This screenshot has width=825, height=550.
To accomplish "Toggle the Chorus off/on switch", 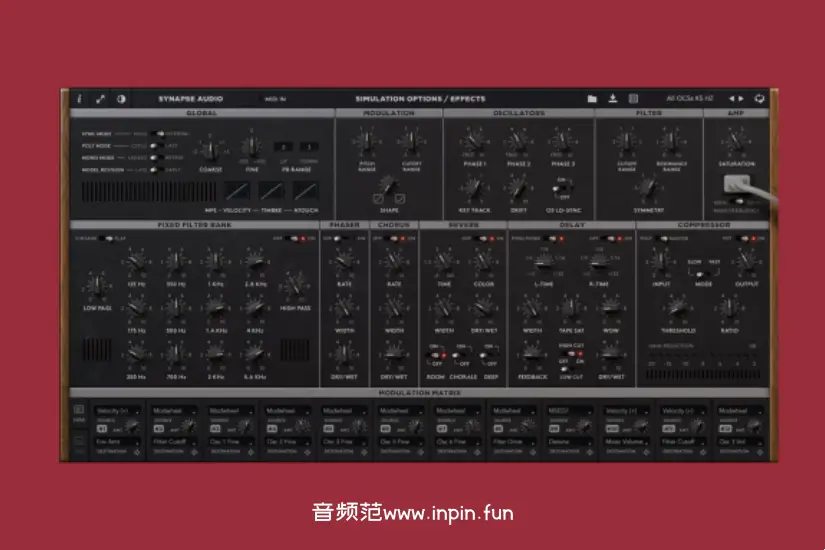I will (x=394, y=238).
